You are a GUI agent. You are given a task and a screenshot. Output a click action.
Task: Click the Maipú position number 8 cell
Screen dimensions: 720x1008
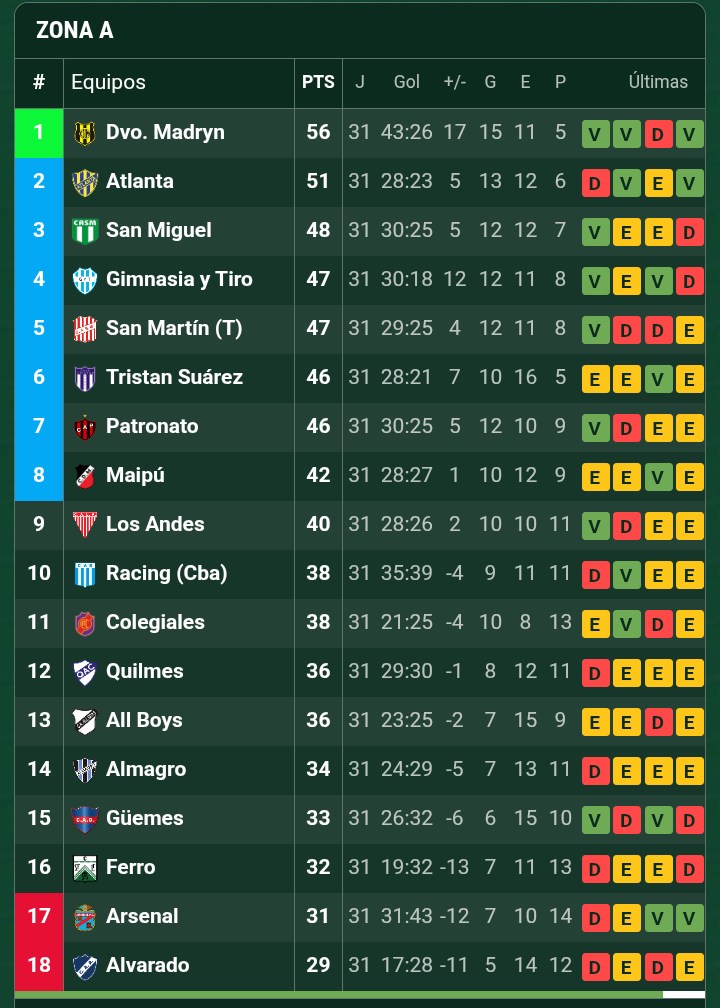coord(39,476)
